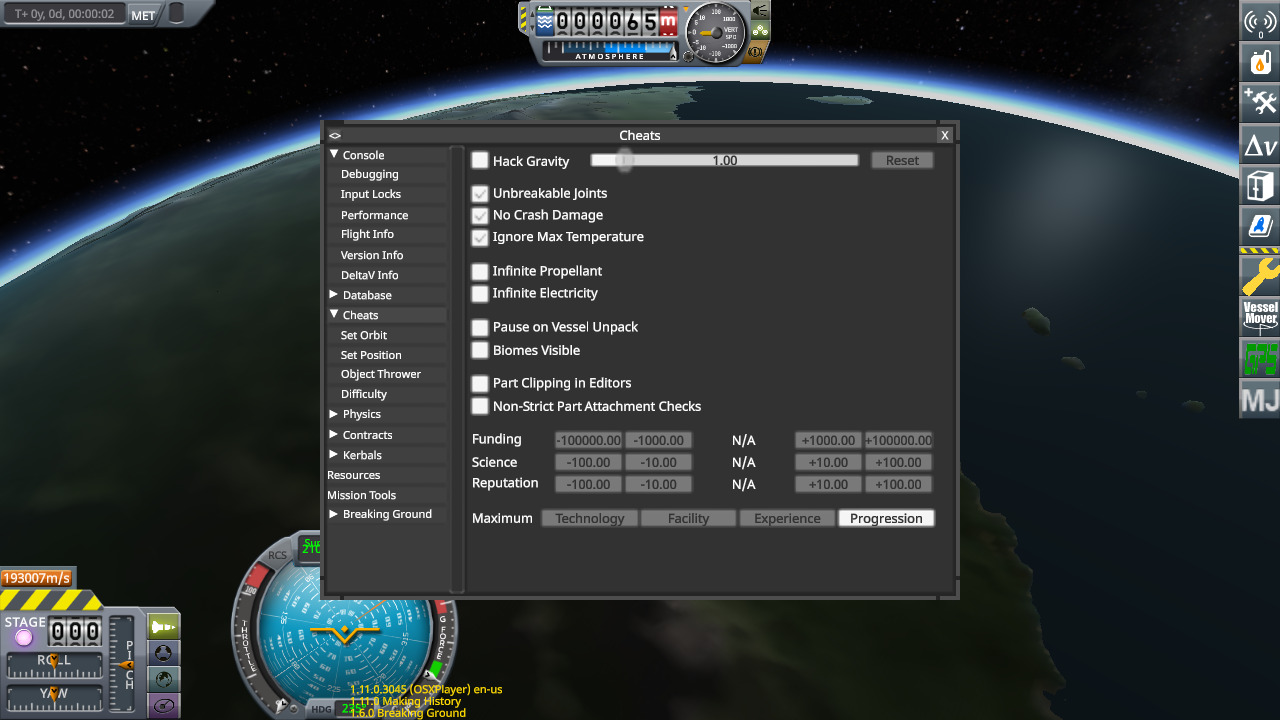
Task: Check Non-Strict Part Attachment Checks box
Action: pos(480,406)
